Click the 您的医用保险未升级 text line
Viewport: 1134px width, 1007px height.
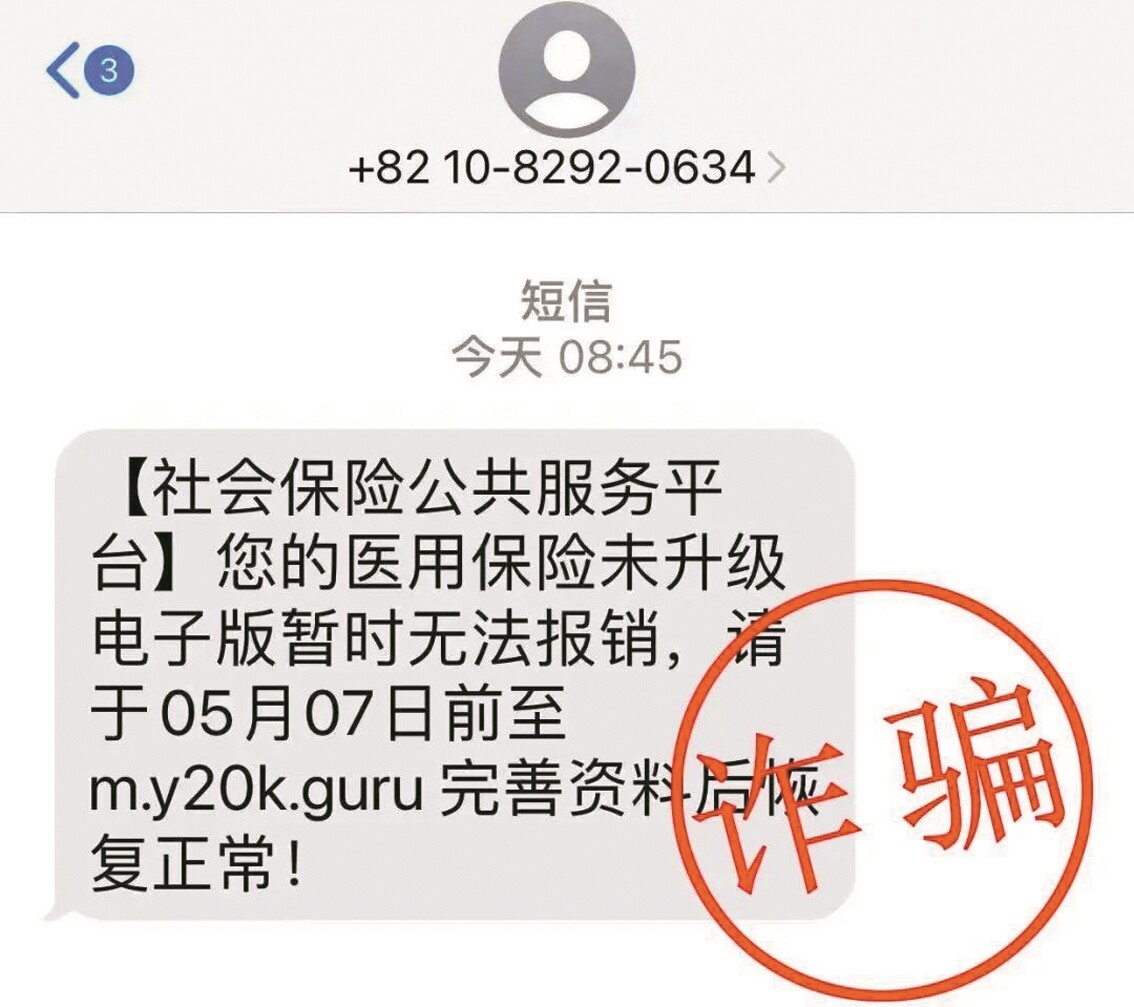(500, 562)
